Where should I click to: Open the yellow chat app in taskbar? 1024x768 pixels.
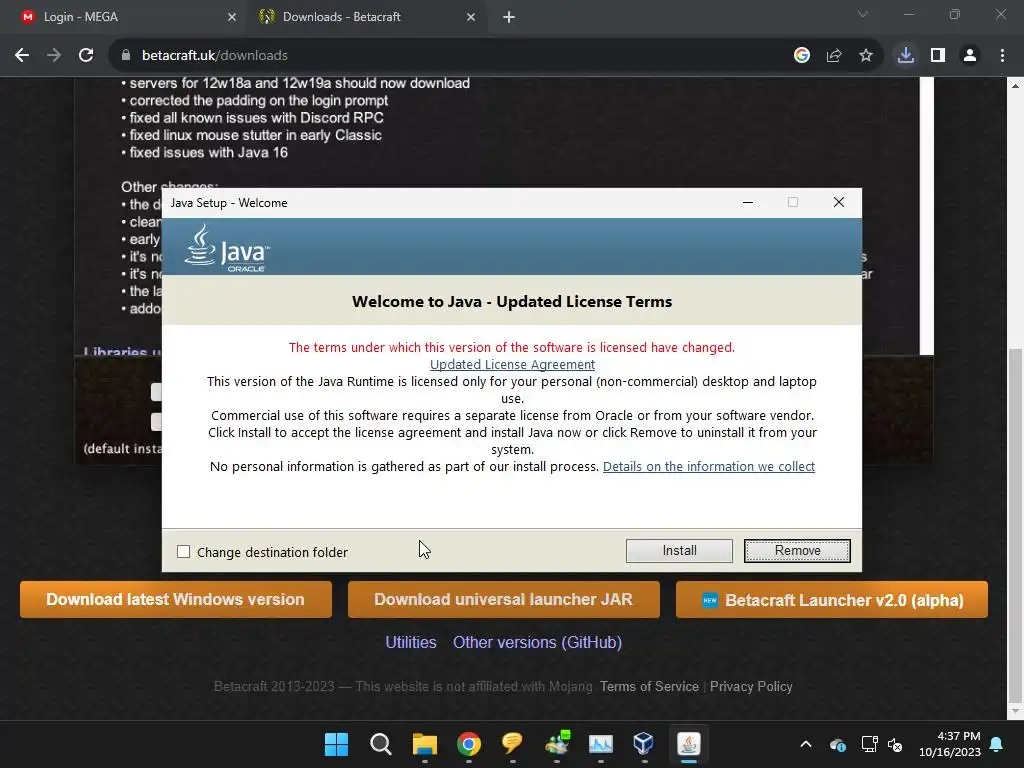click(x=512, y=744)
